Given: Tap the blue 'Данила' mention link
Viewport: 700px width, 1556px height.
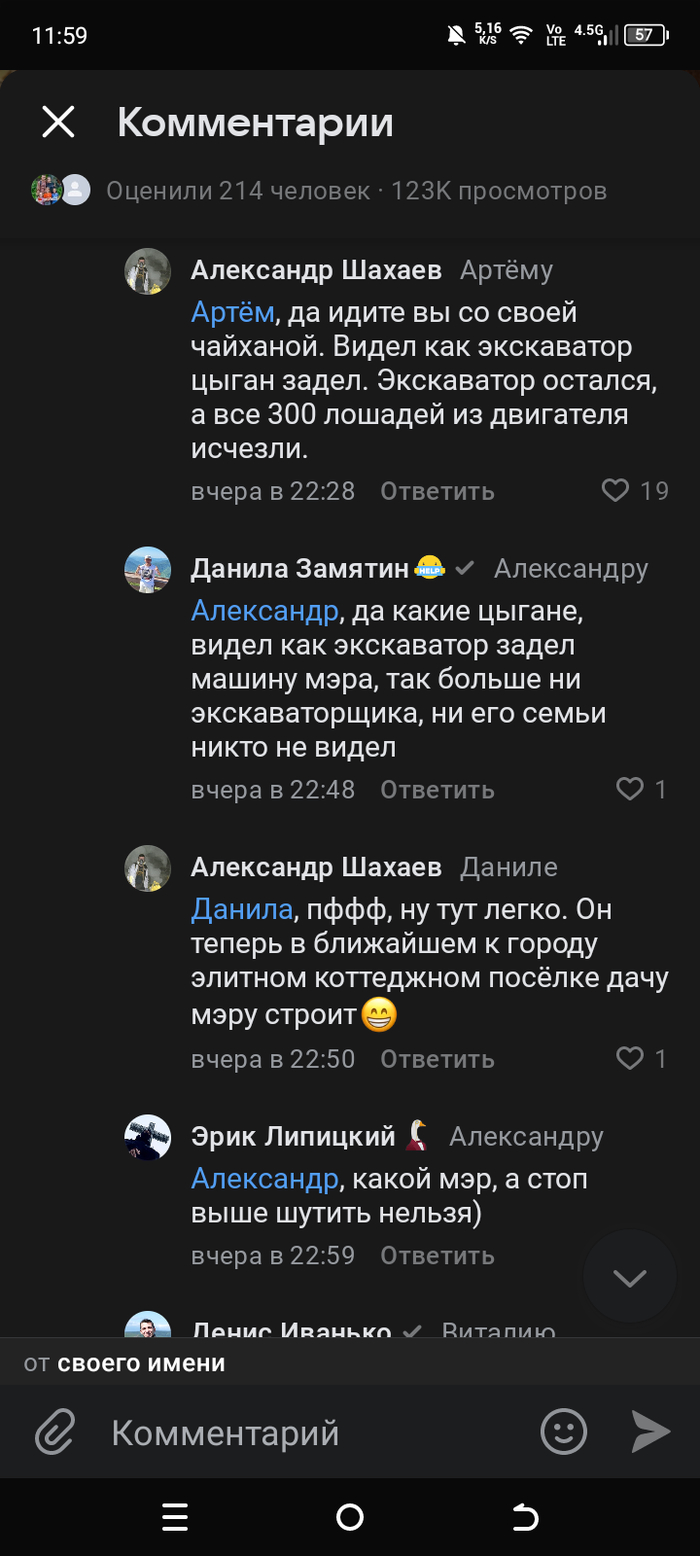Looking at the screenshot, I should coord(242,910).
